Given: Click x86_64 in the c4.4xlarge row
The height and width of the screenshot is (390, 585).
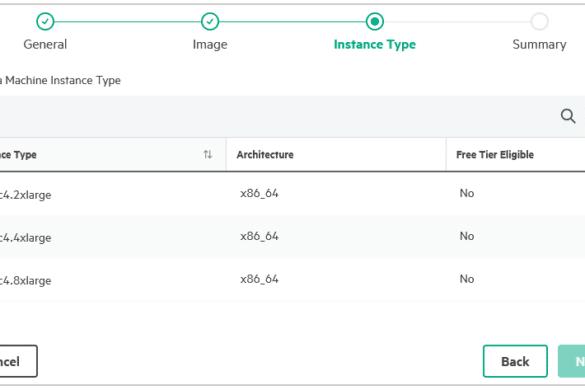Looking at the screenshot, I should click(259, 236).
